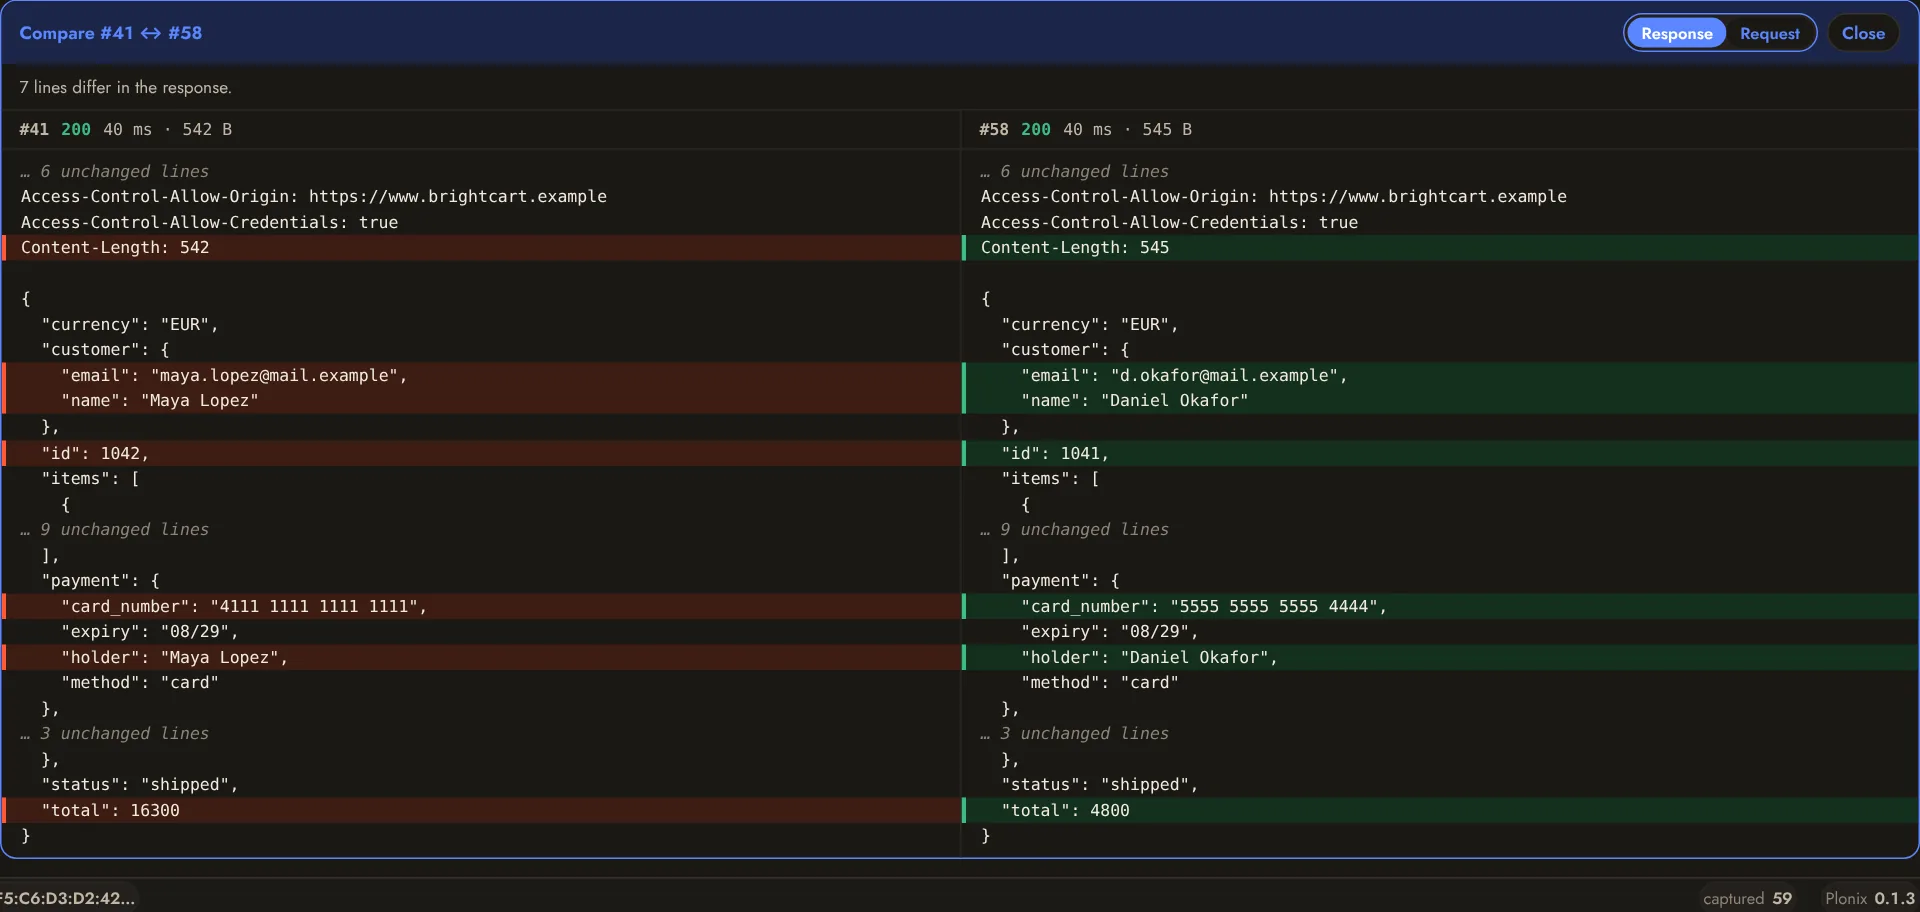The image size is (1920, 912).
Task: Expand 6 unchanged lines in #58 pane
Action: pos(1075,171)
